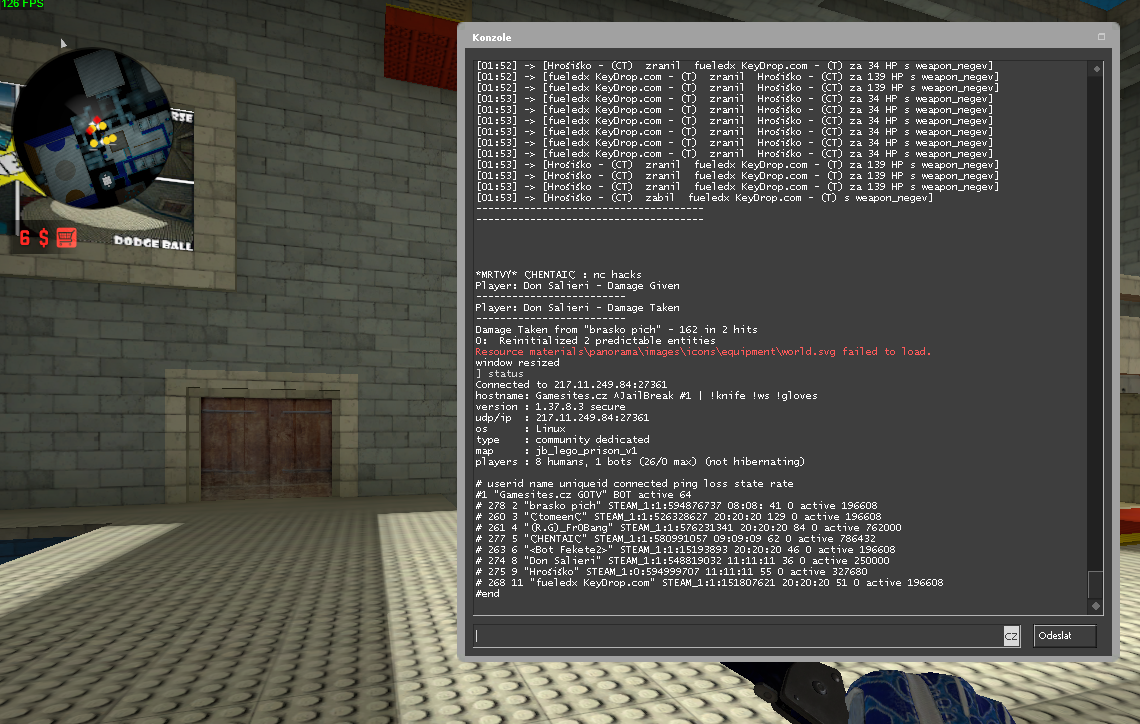Viewport: 1140px width, 724px height.
Task: Grab the console scrollbar thumb
Action: 1096,583
